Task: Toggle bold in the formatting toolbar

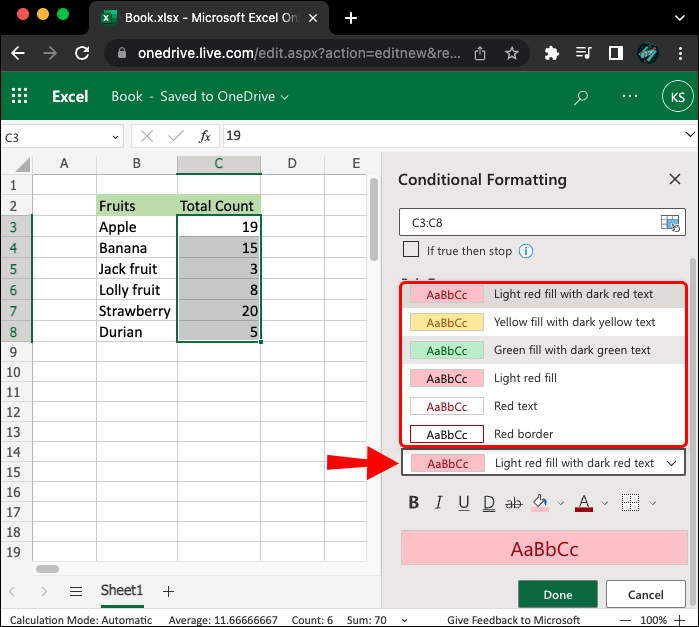Action: tap(413, 503)
